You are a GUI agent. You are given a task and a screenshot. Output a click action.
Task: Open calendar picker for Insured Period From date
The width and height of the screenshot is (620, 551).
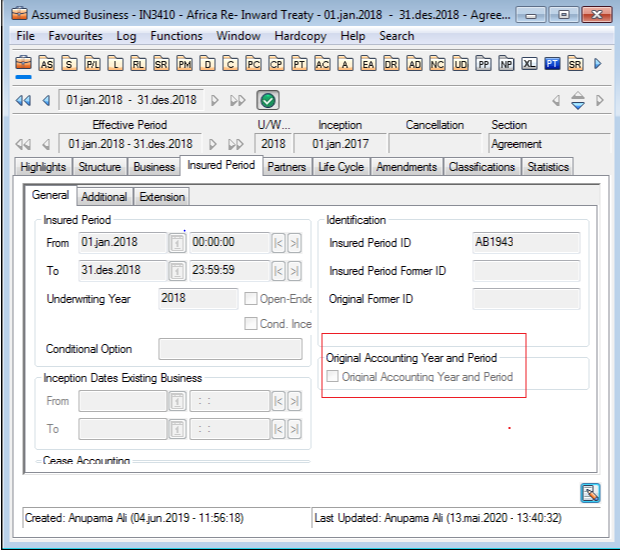176,243
